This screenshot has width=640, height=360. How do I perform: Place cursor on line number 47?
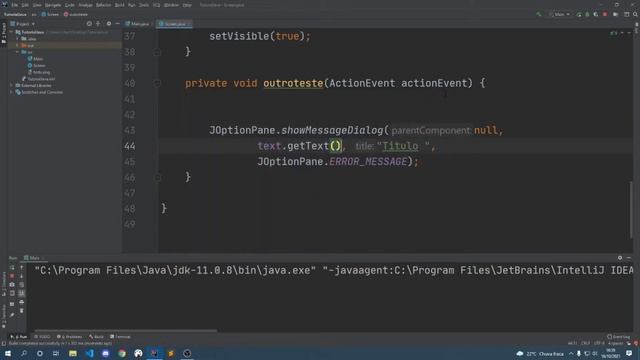[130, 193]
